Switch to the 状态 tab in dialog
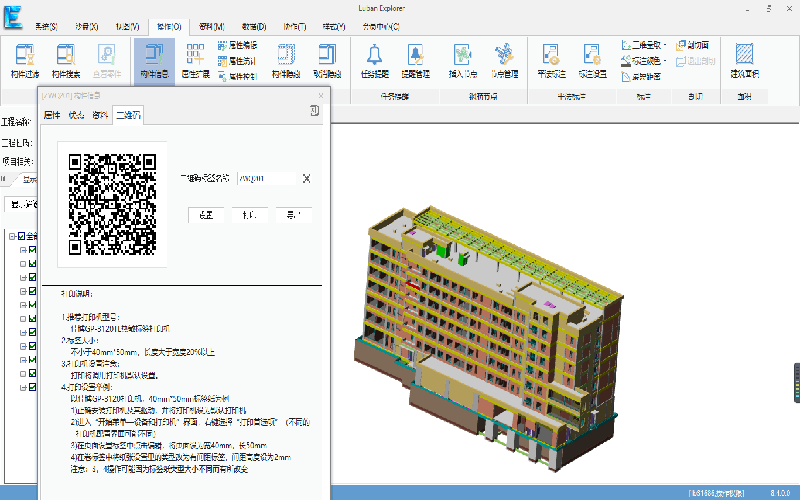This screenshot has width=800, height=500. click(76, 115)
